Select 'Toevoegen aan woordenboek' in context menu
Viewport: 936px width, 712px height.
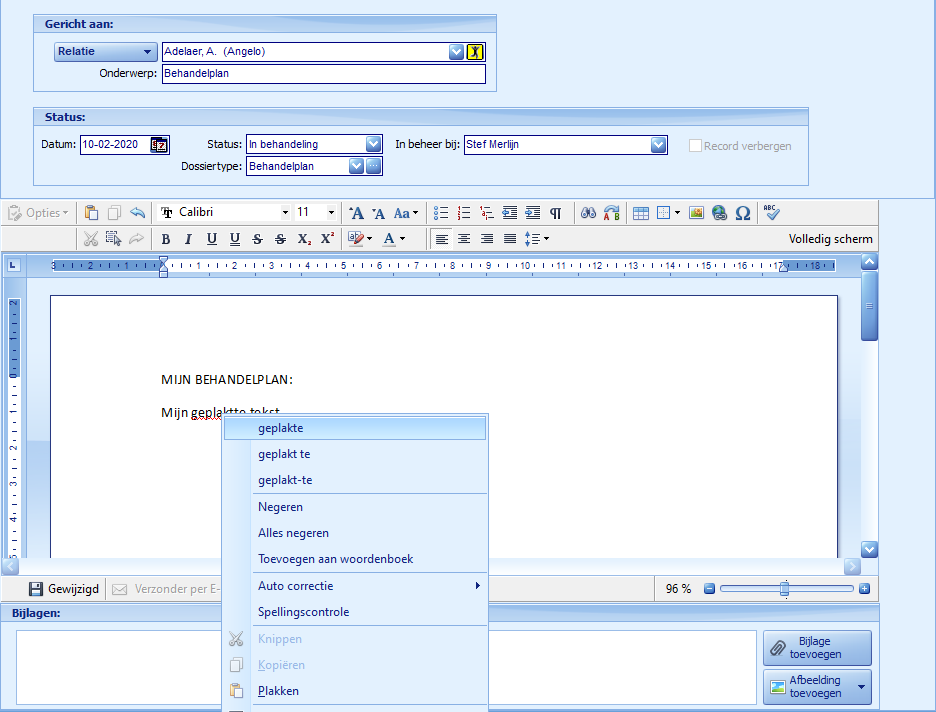[335, 559]
